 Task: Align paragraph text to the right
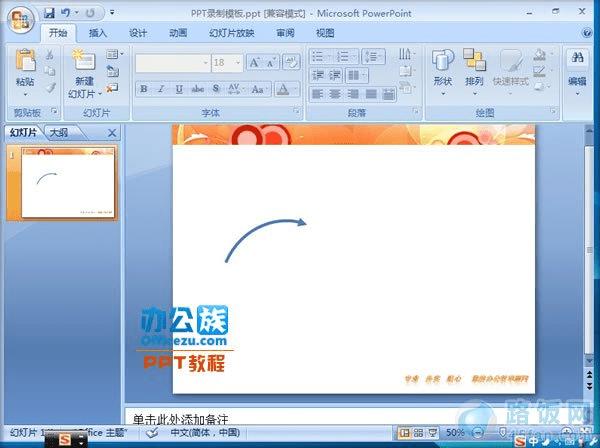pyautogui.click(x=353, y=94)
